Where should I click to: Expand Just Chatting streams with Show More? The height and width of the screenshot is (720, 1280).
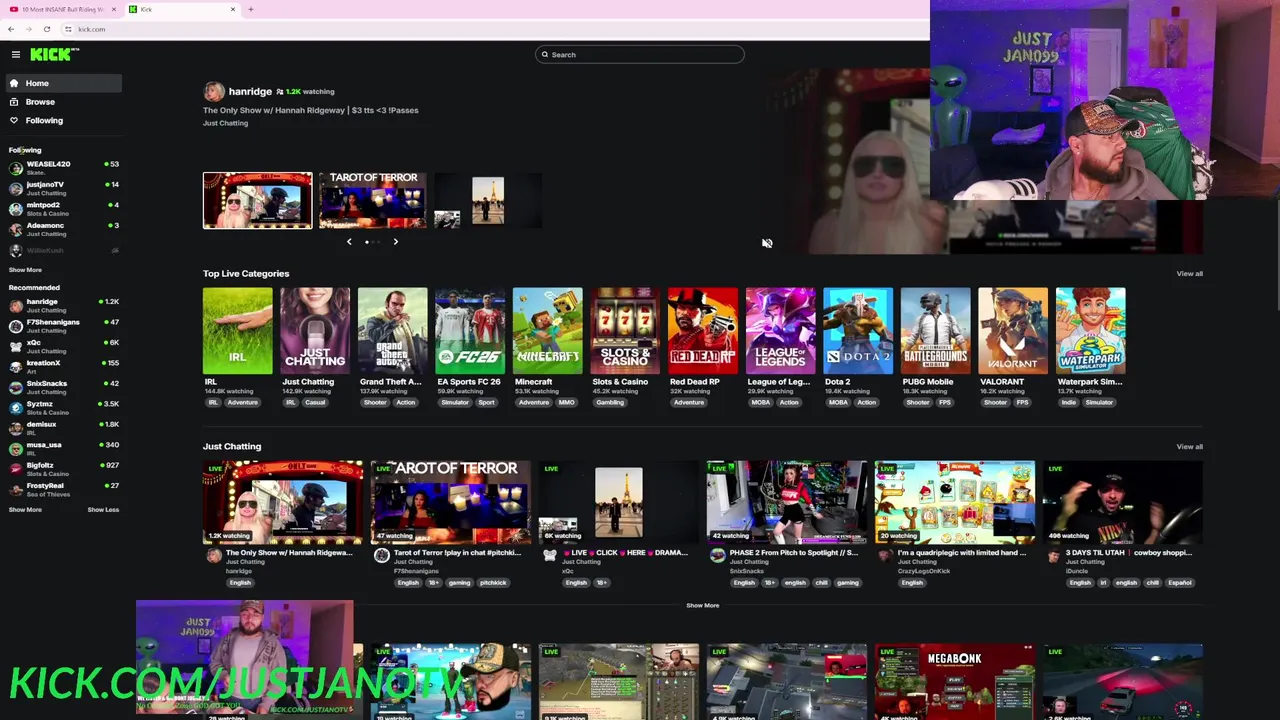coord(702,605)
